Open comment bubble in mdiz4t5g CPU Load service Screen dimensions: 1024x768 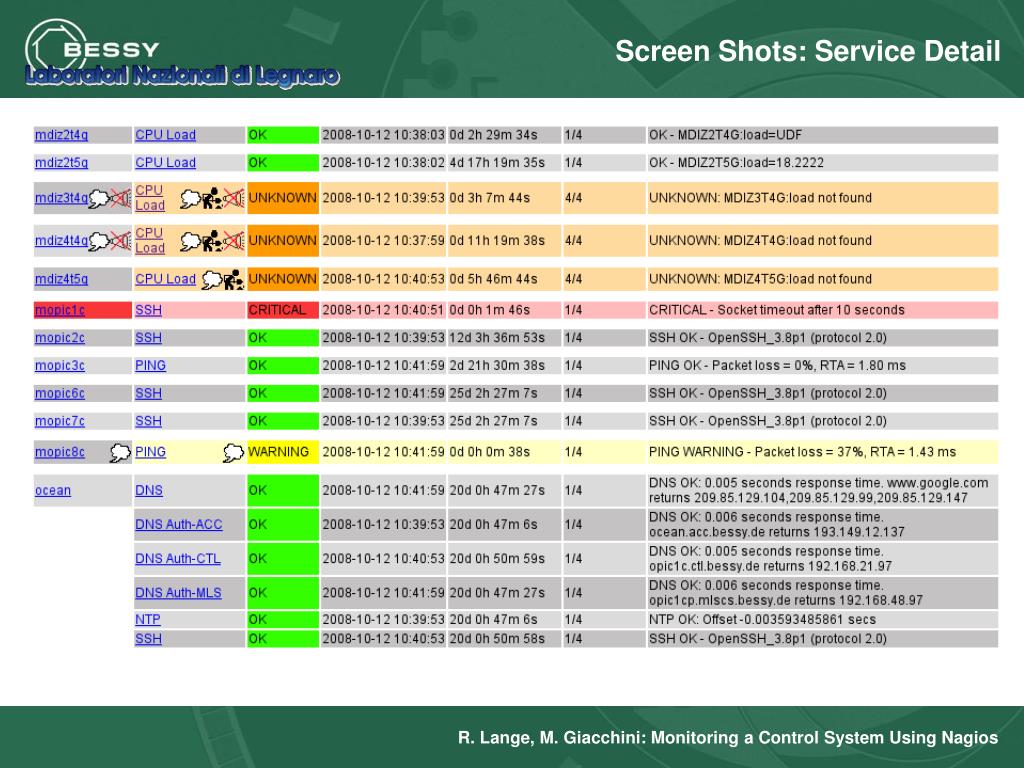pos(212,280)
